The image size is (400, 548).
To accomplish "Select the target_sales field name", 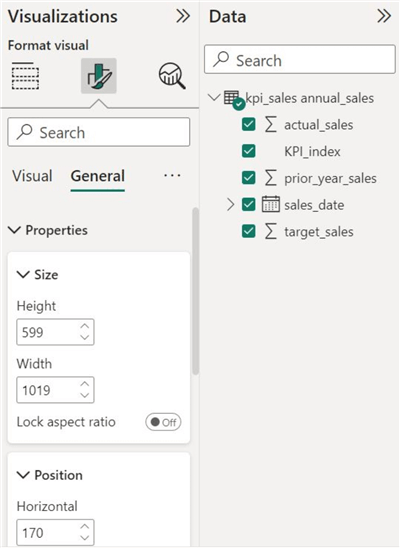I will click(x=319, y=232).
